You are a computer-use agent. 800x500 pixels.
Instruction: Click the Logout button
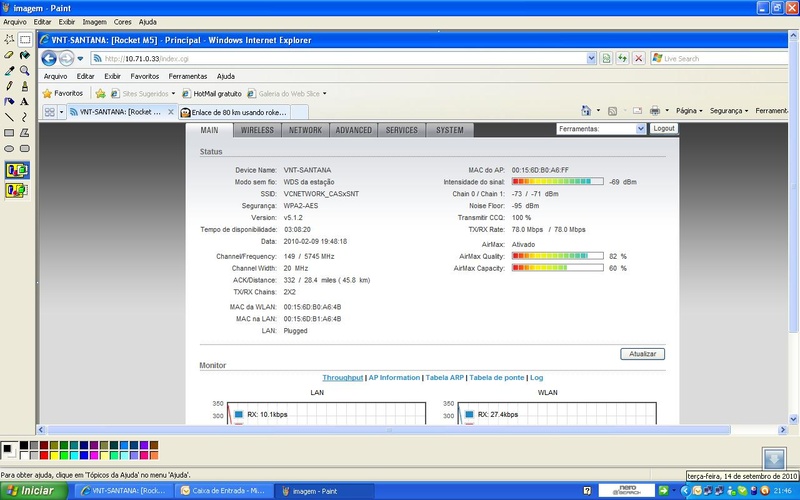click(664, 129)
